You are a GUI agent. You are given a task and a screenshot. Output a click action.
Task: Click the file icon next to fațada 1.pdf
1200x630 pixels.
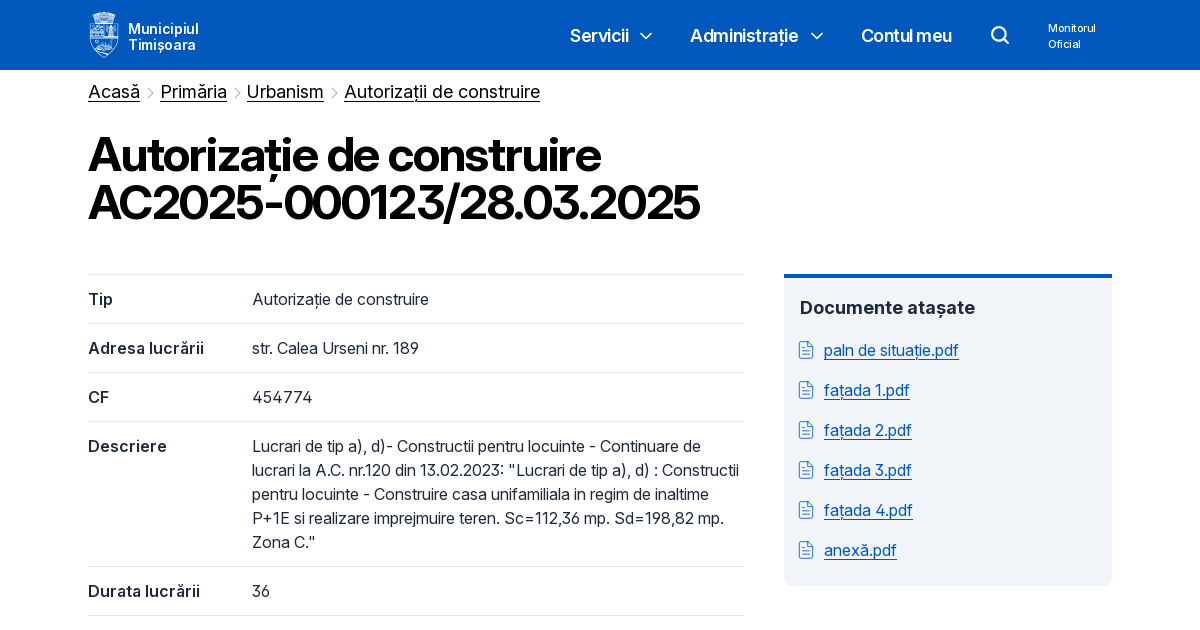(806, 390)
